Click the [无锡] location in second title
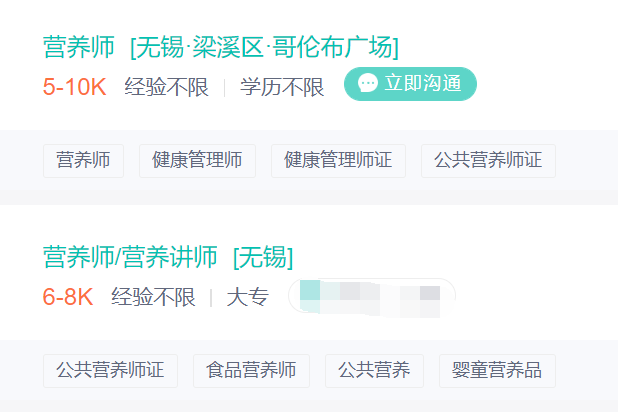The width and height of the screenshot is (618, 412). 263,257
